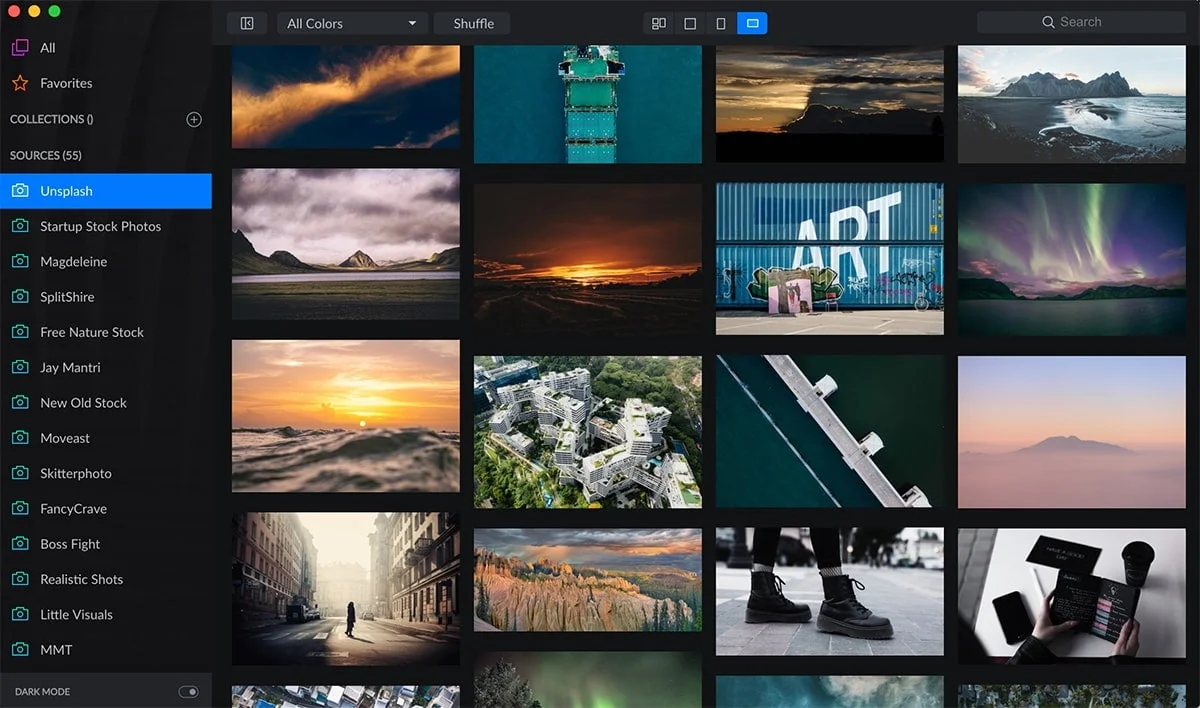Select the square orientation filter icon
1200x708 pixels.
[x=690, y=23]
